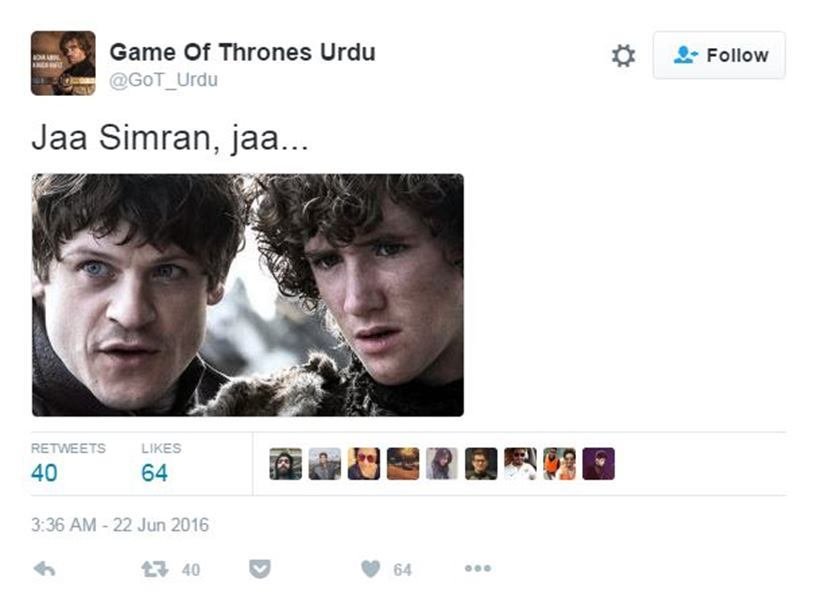Viewport: 820px width, 611px height.
Task: Open the Game Of Thrones Urdu profile name
Action: click(x=243, y=52)
